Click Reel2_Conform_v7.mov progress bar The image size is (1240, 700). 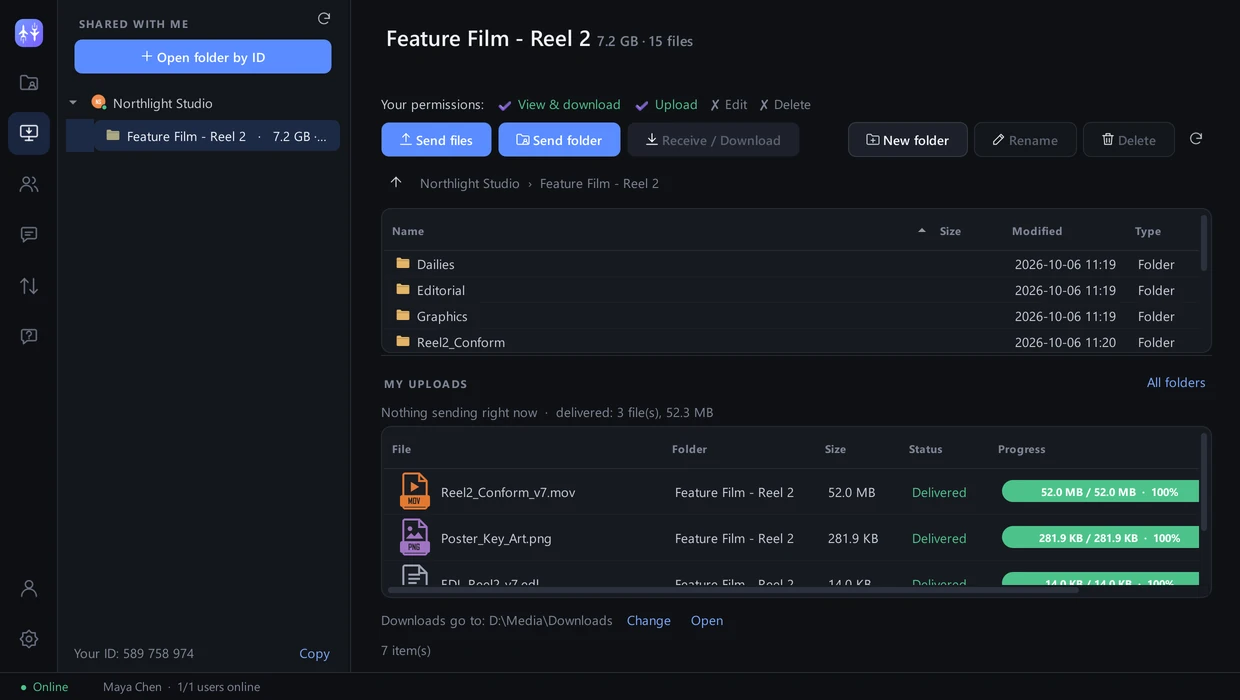click(1100, 492)
